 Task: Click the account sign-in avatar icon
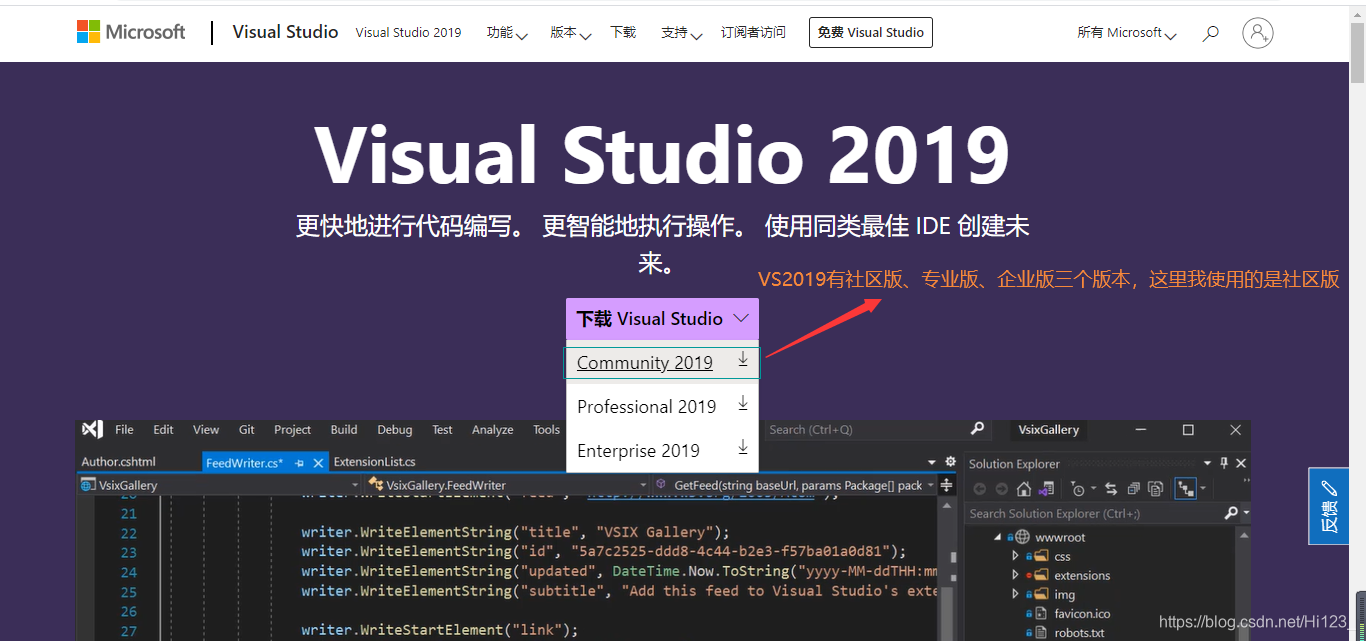(1258, 33)
